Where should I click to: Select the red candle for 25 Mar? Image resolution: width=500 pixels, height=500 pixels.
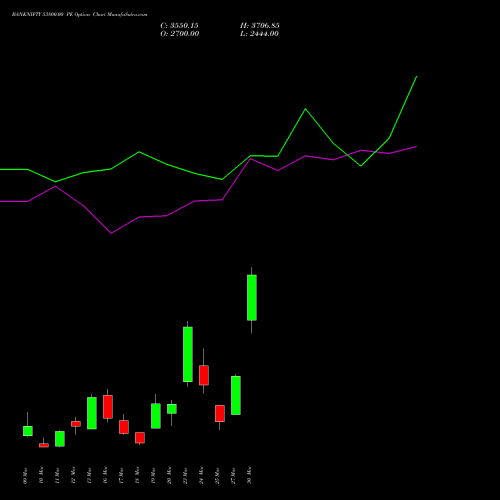(x=220, y=414)
